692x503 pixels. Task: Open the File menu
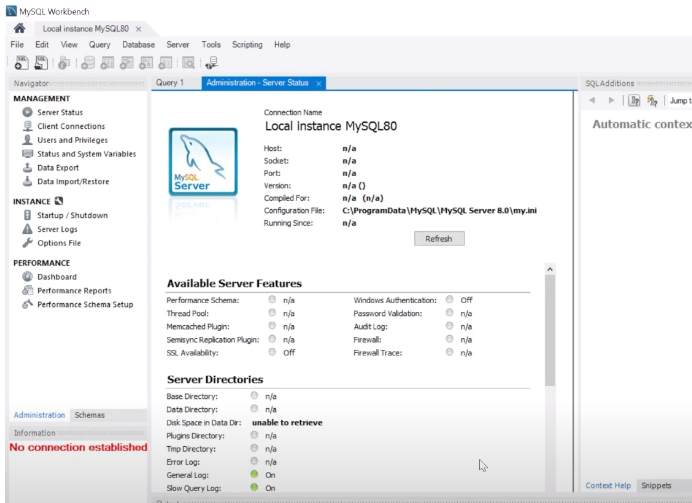pyautogui.click(x=17, y=45)
